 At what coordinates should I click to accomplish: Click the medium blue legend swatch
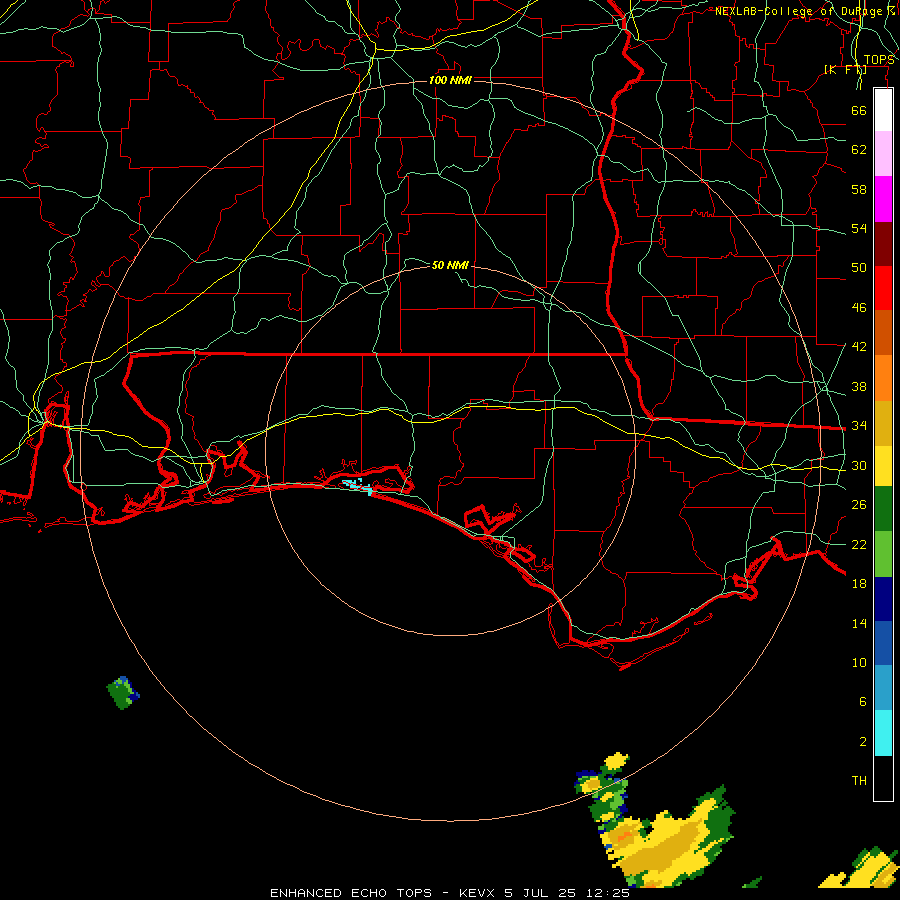point(883,643)
